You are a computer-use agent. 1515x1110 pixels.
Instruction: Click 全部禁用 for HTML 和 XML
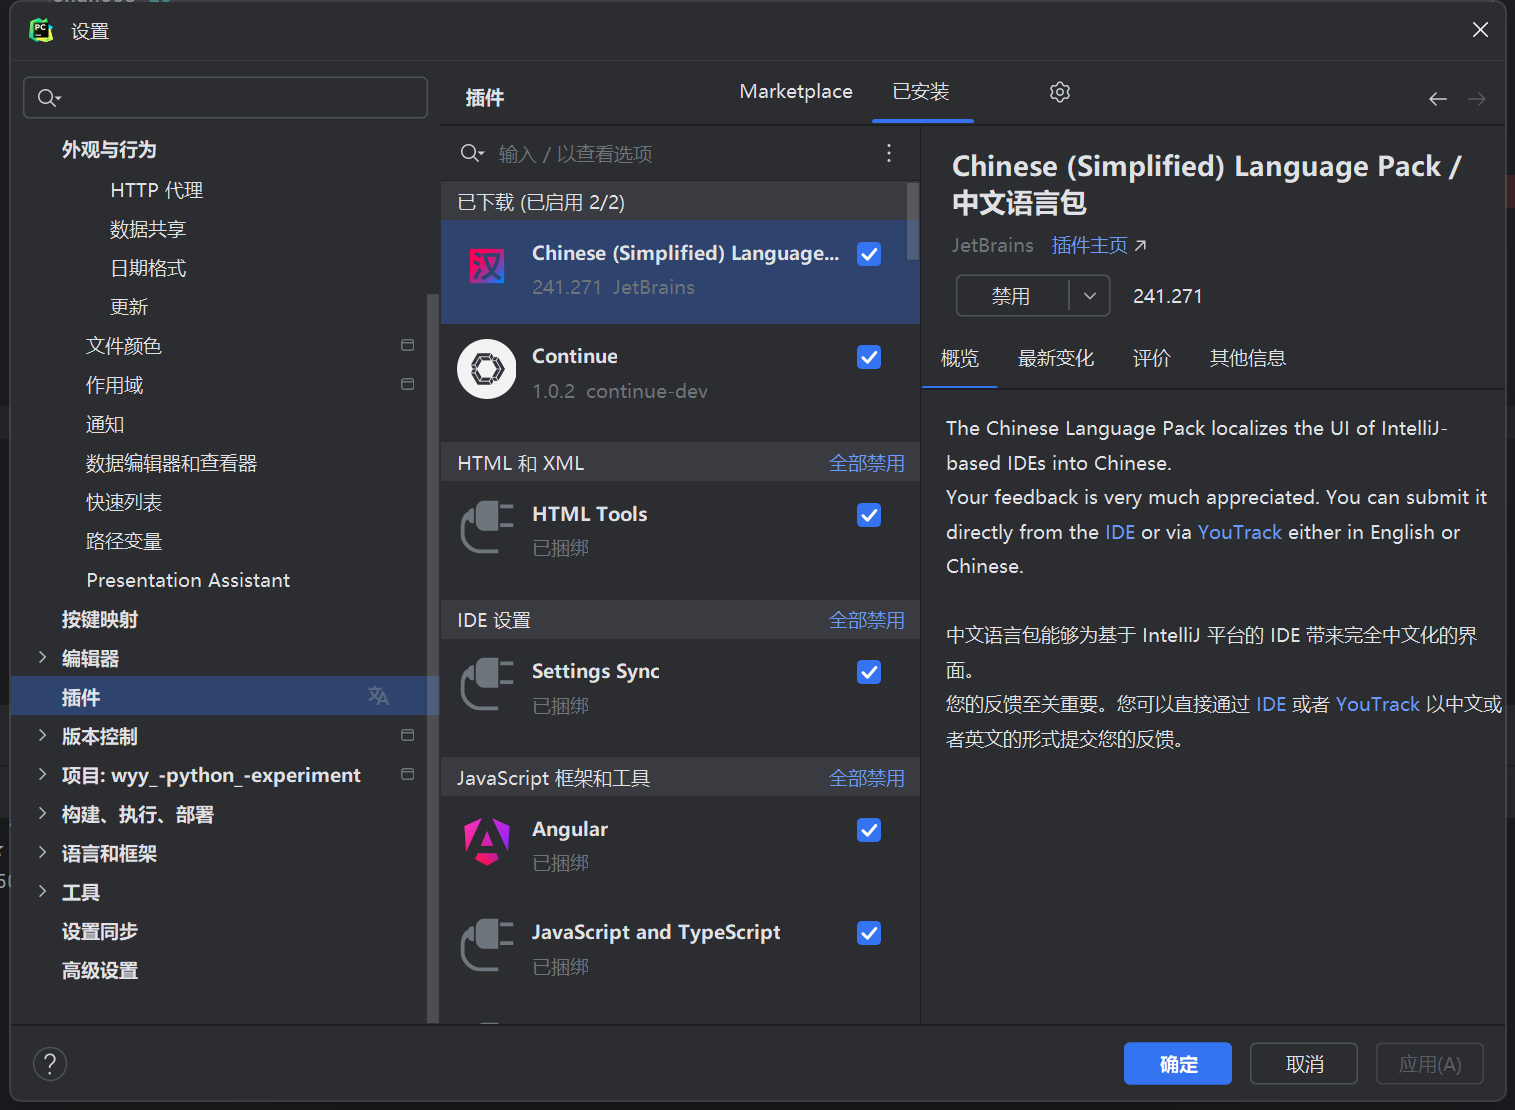[x=867, y=463]
